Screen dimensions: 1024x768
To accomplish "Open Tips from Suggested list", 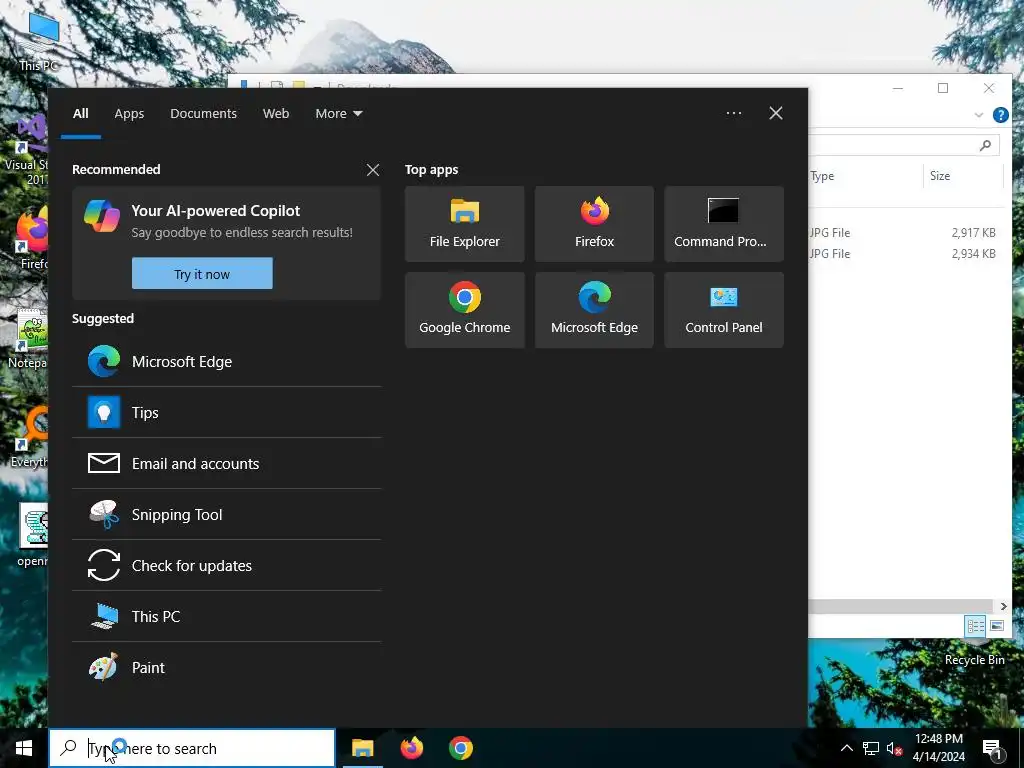I will pyautogui.click(x=227, y=412).
